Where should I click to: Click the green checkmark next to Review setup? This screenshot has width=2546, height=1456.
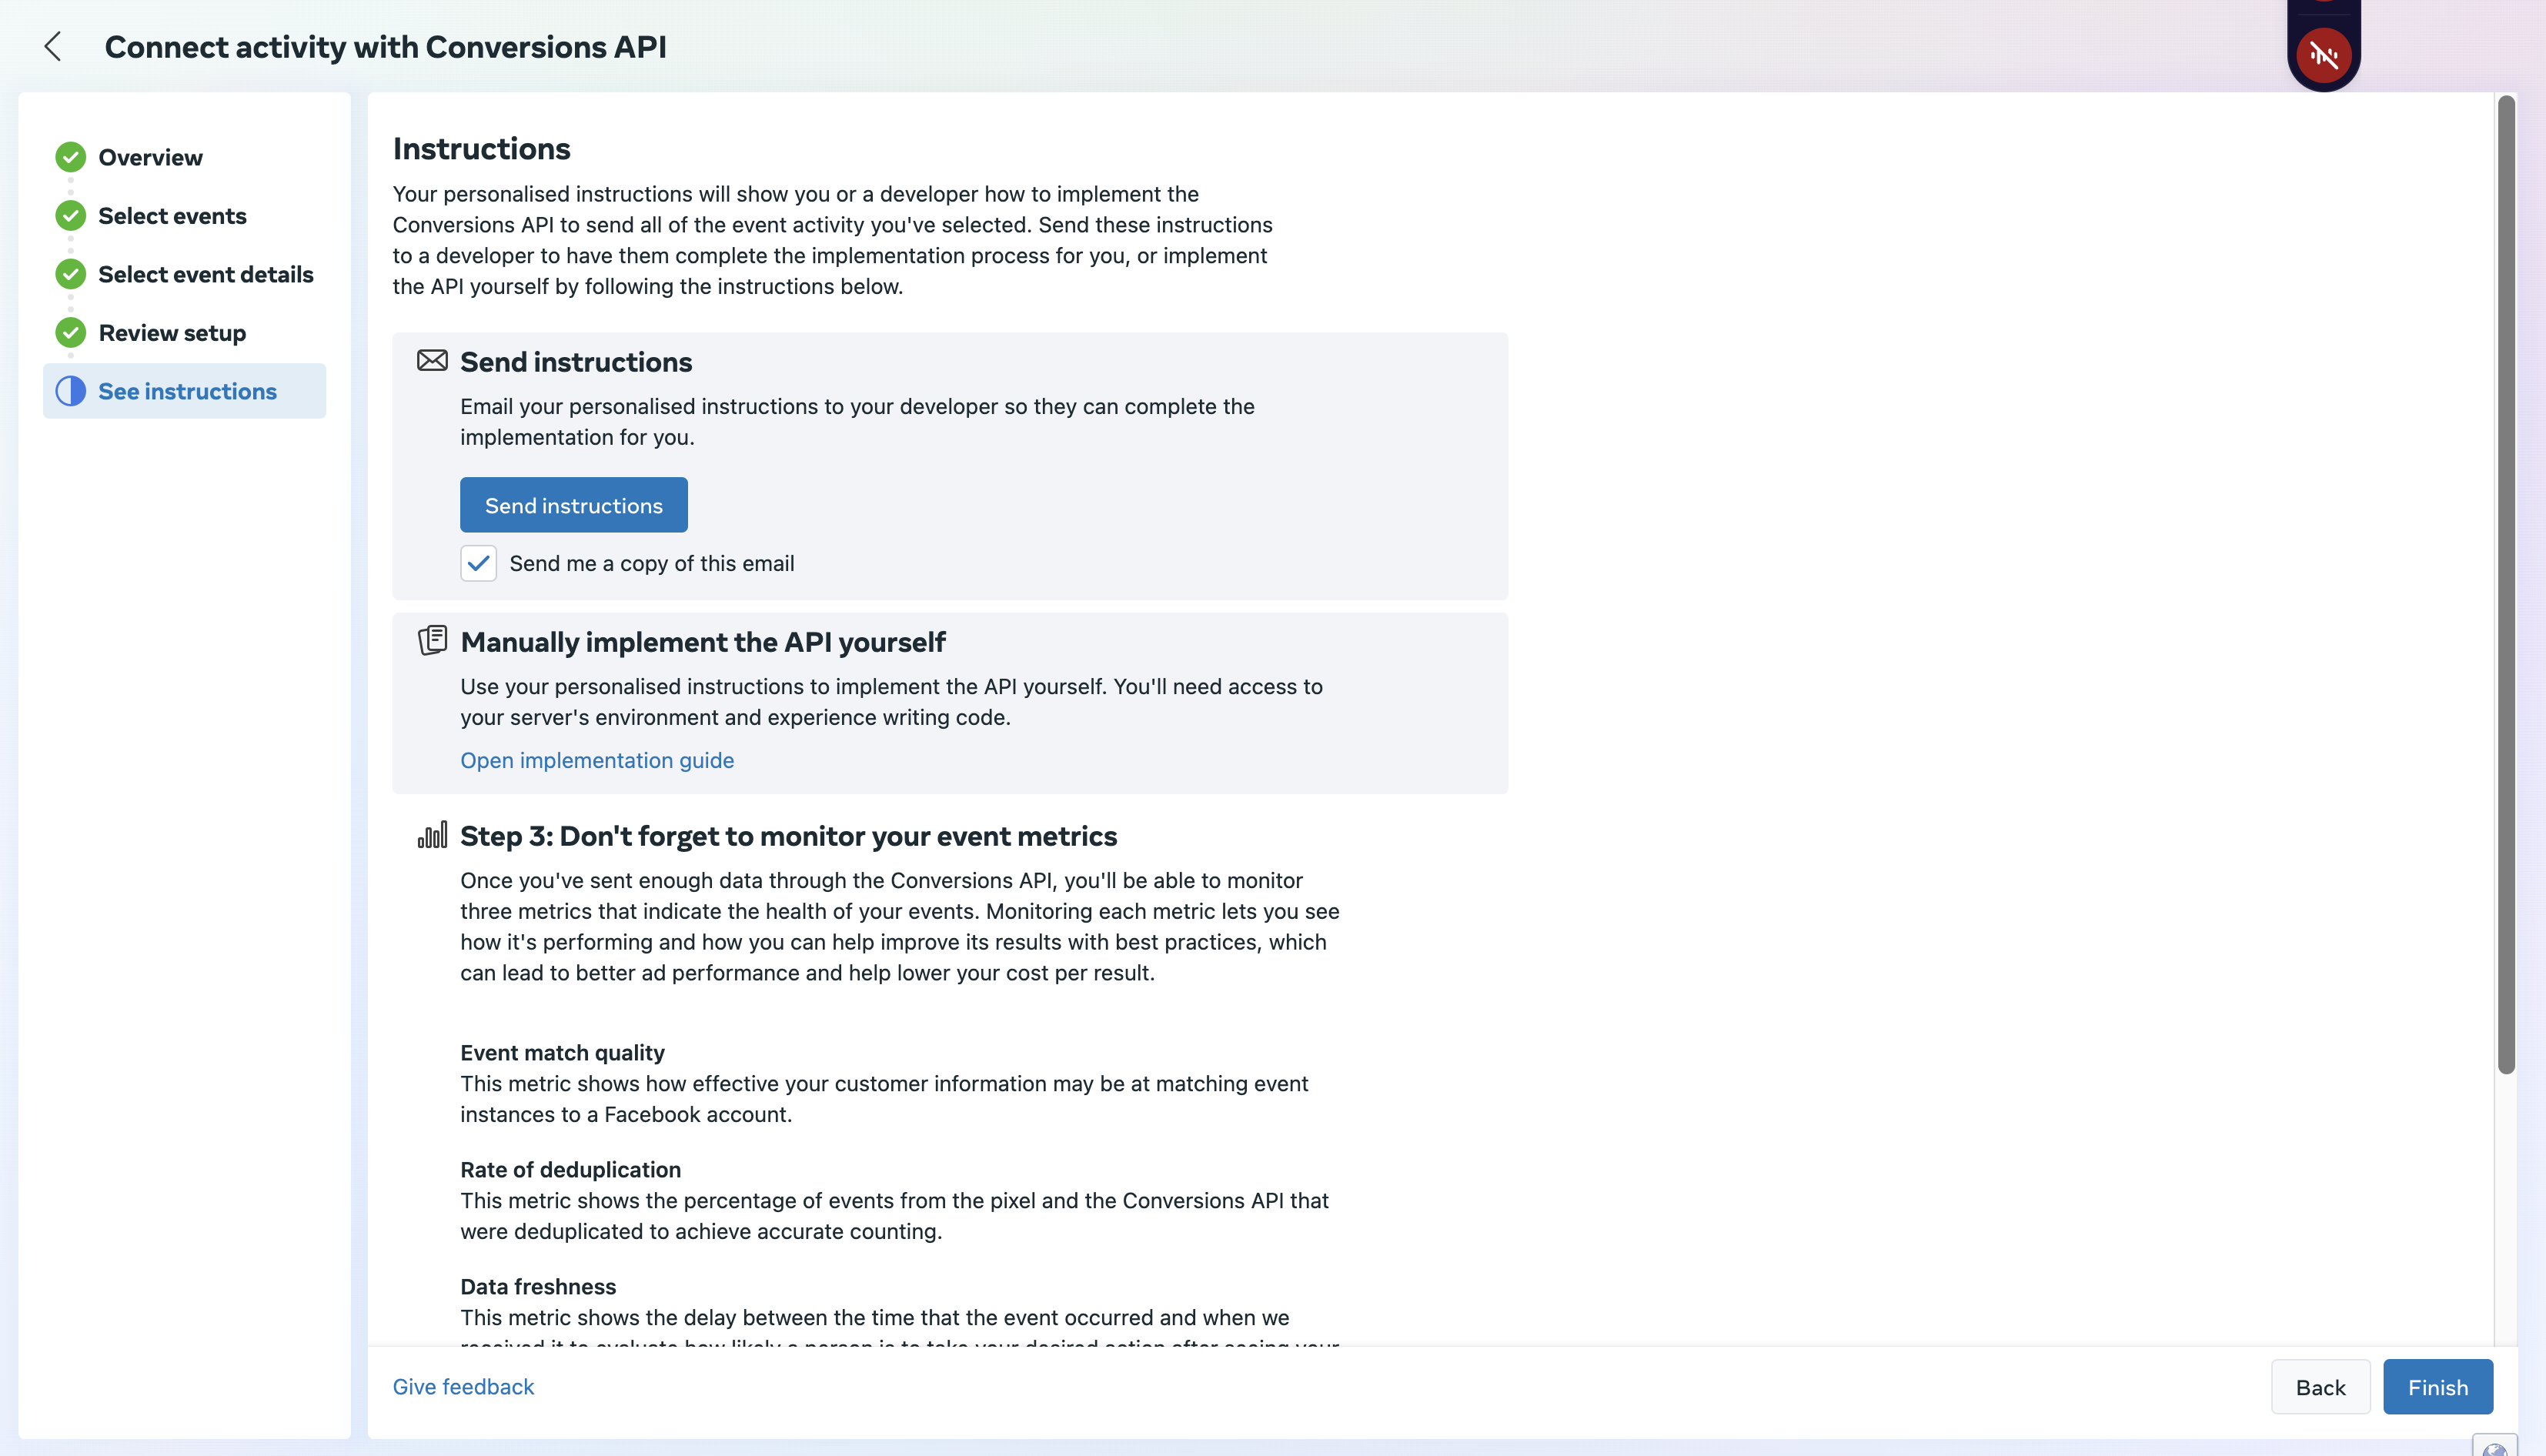click(70, 332)
